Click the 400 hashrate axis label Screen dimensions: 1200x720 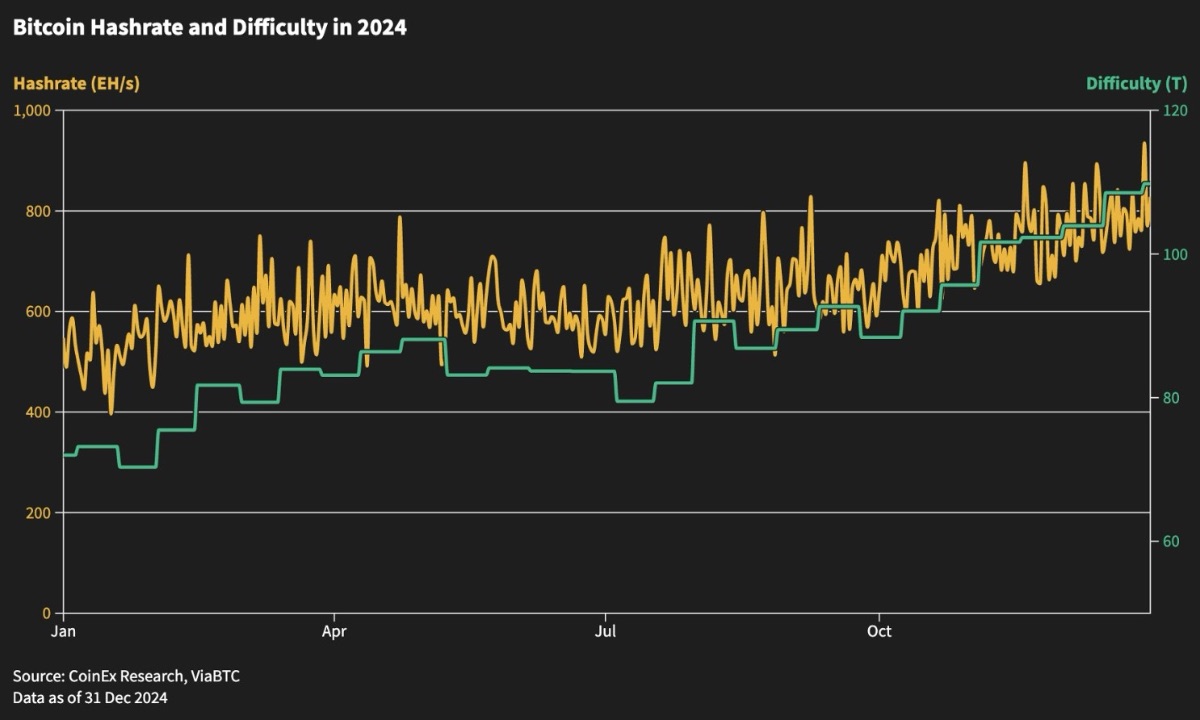click(x=38, y=412)
